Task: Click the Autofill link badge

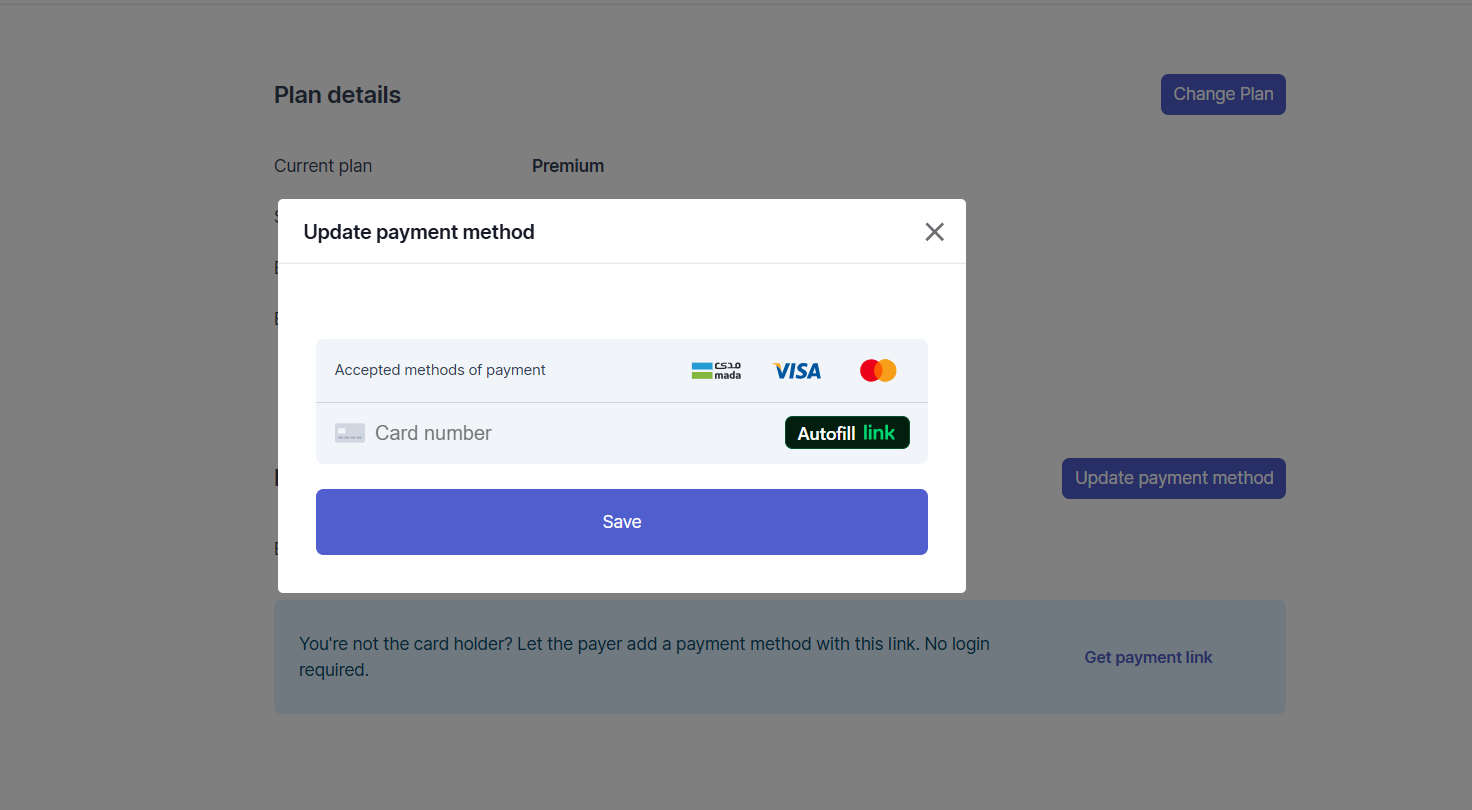Action: tap(846, 432)
